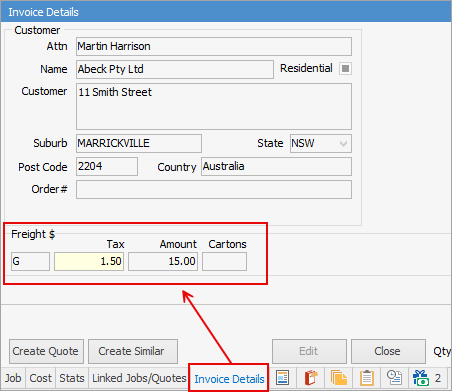The image size is (452, 392).
Task: Open the form layout tab icon
Action: click(282, 378)
